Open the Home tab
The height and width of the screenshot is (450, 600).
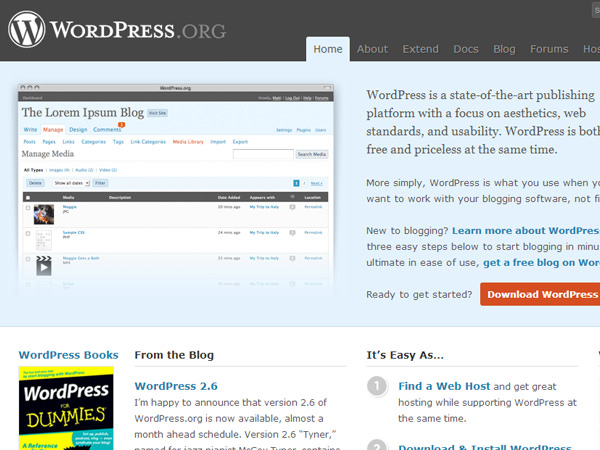coord(328,49)
